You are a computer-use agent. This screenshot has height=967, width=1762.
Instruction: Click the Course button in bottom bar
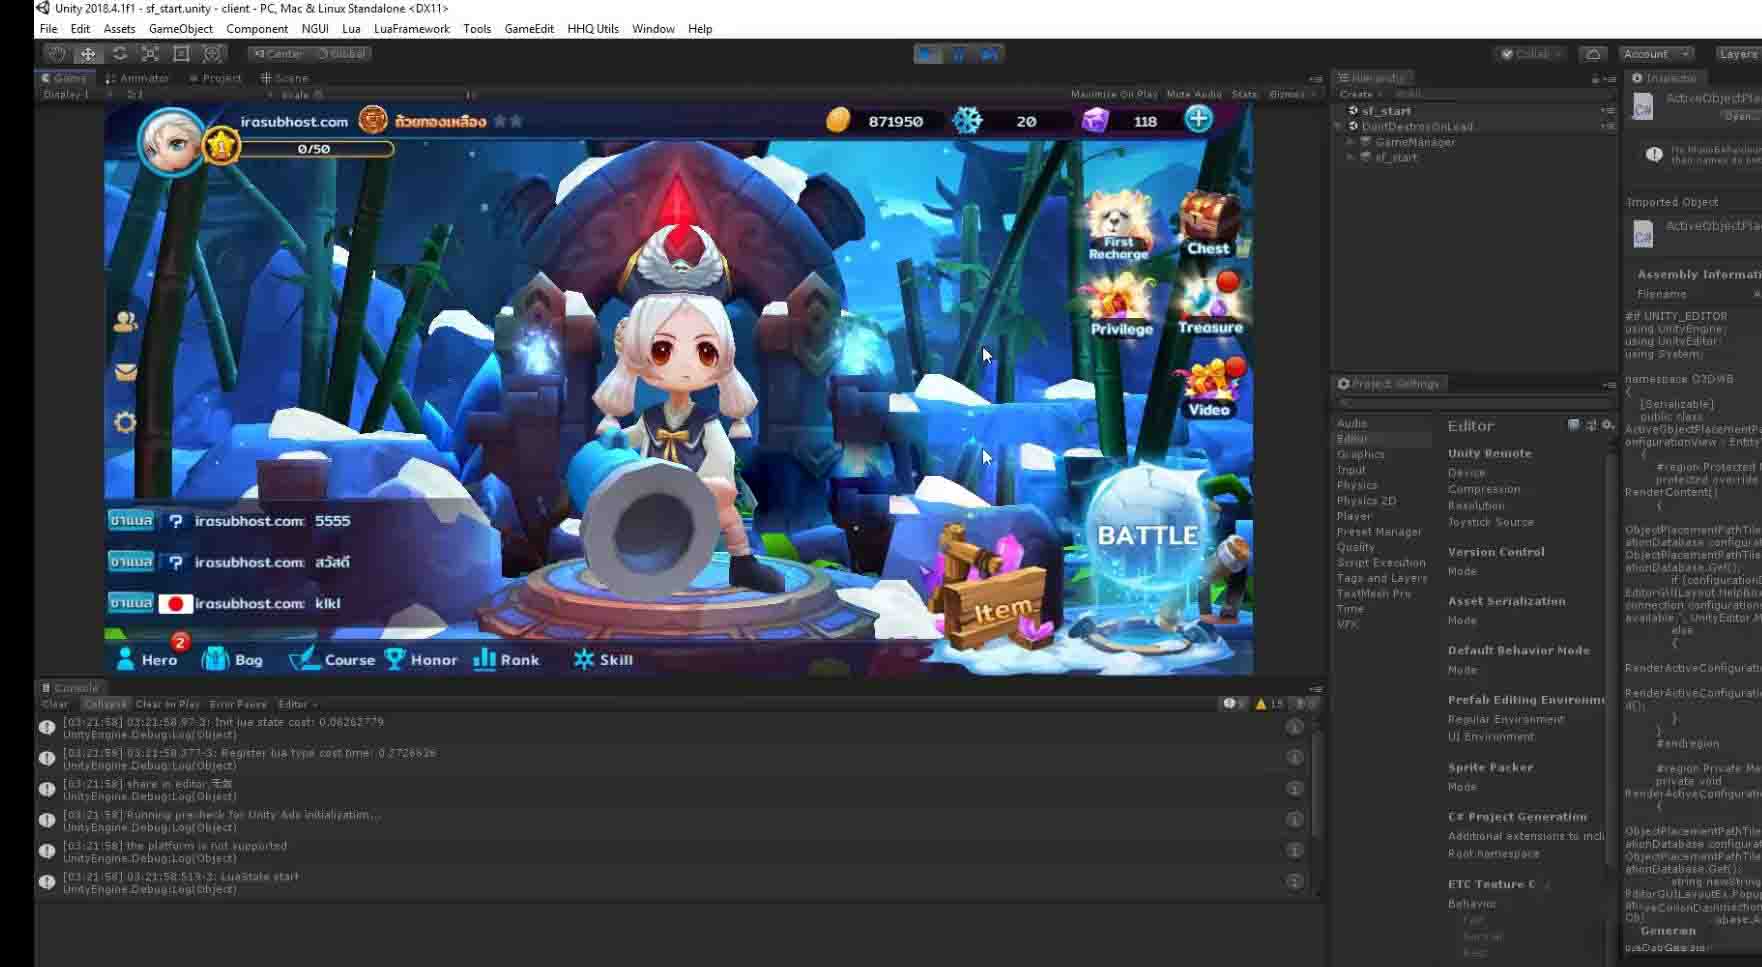[x=332, y=660]
